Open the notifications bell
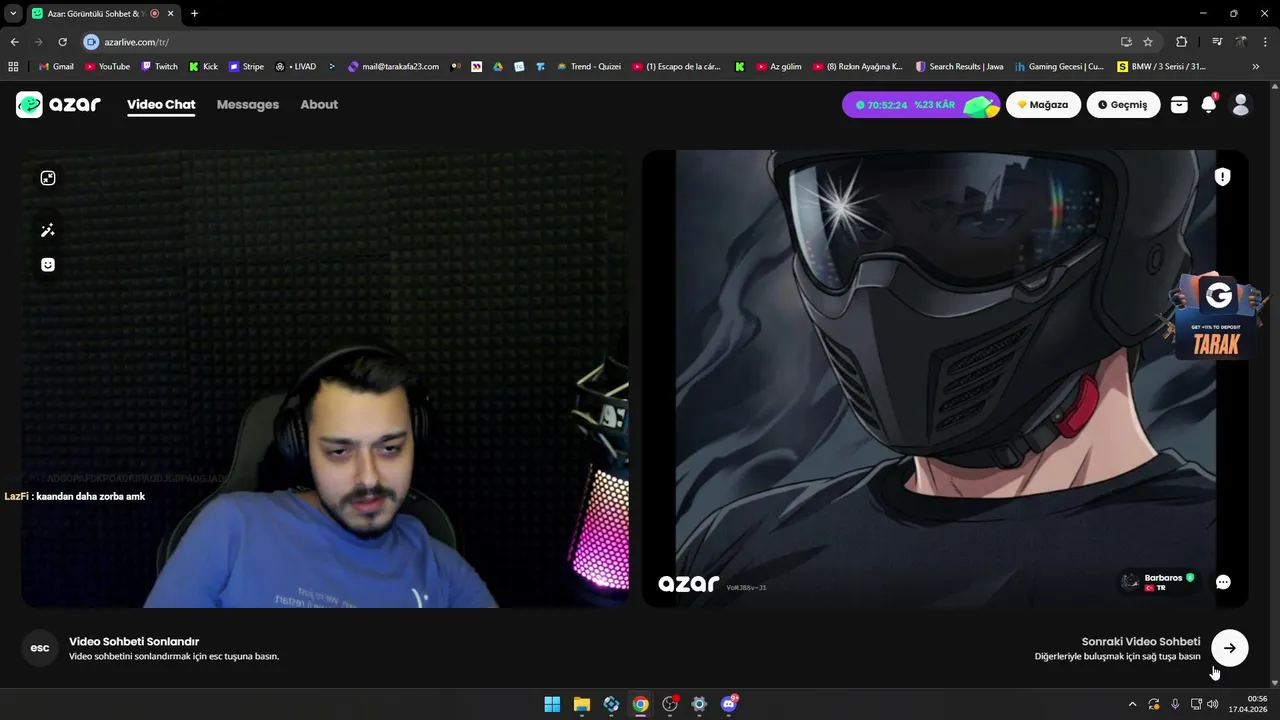The height and width of the screenshot is (720, 1280). [x=1209, y=104]
